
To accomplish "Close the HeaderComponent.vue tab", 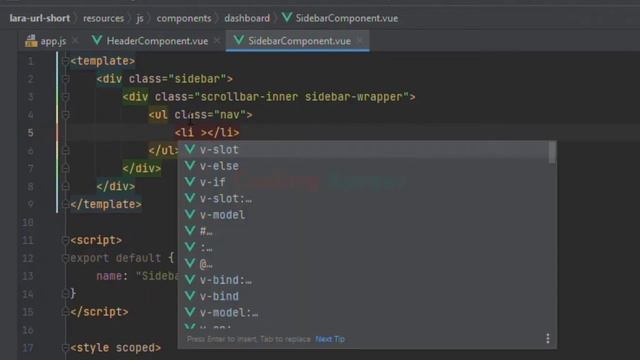I will [x=217, y=41].
